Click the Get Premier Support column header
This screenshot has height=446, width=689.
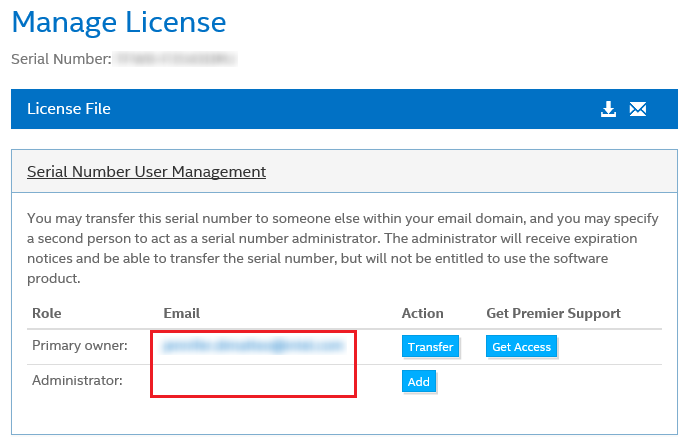[x=553, y=313]
